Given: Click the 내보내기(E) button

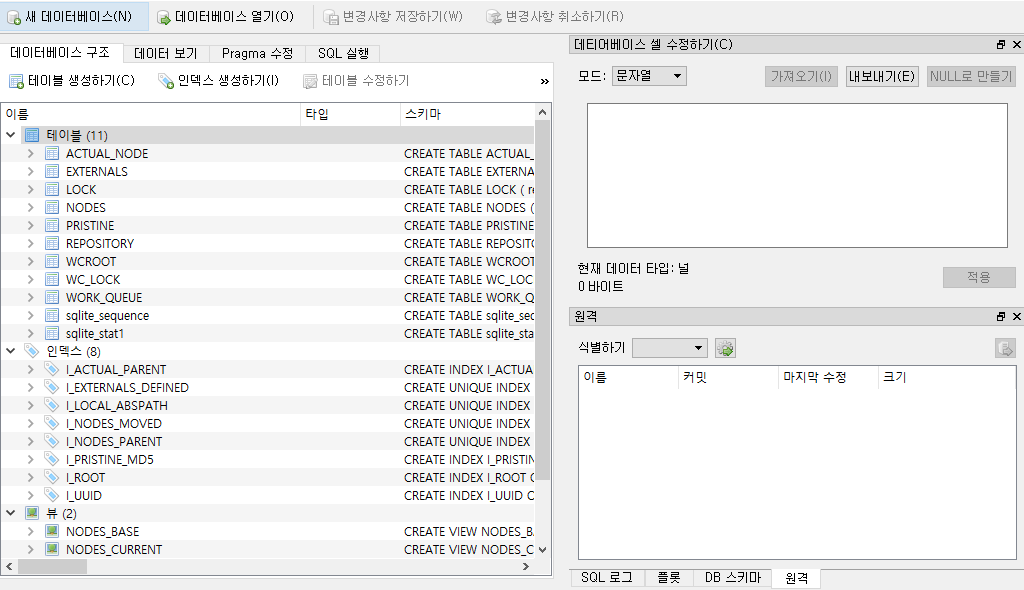Looking at the screenshot, I should point(882,76).
